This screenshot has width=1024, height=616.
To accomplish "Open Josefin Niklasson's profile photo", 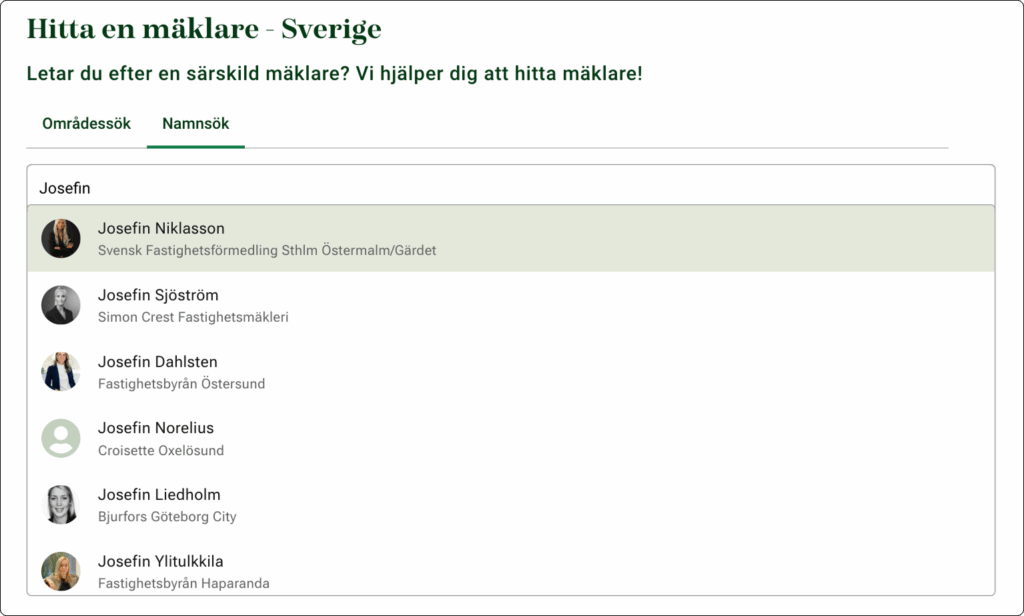I will 61,238.
